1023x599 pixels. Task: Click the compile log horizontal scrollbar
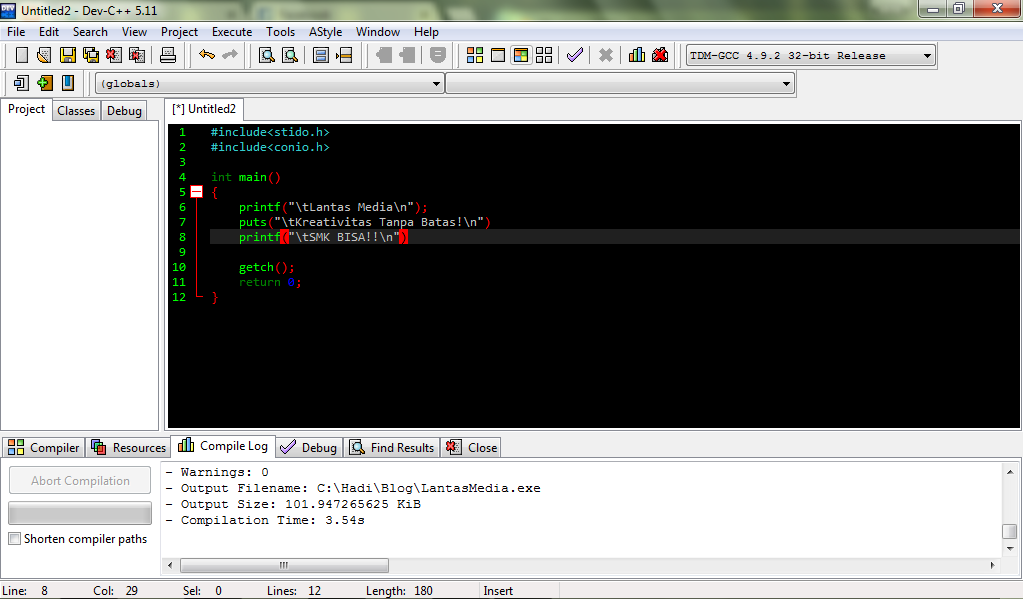pyautogui.click(x=285, y=565)
